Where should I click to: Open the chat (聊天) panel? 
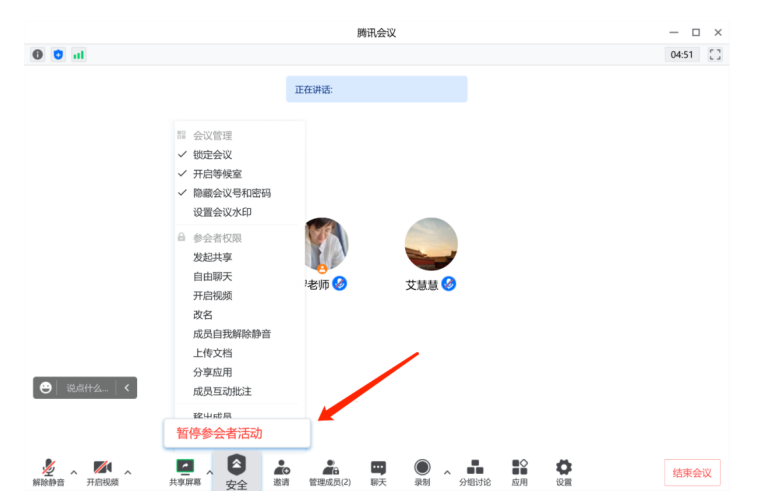point(378,472)
